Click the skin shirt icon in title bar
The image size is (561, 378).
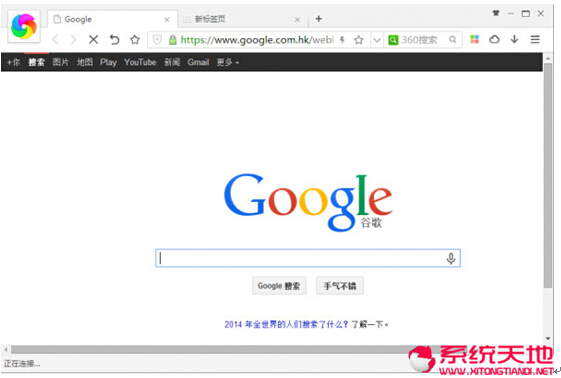496,13
